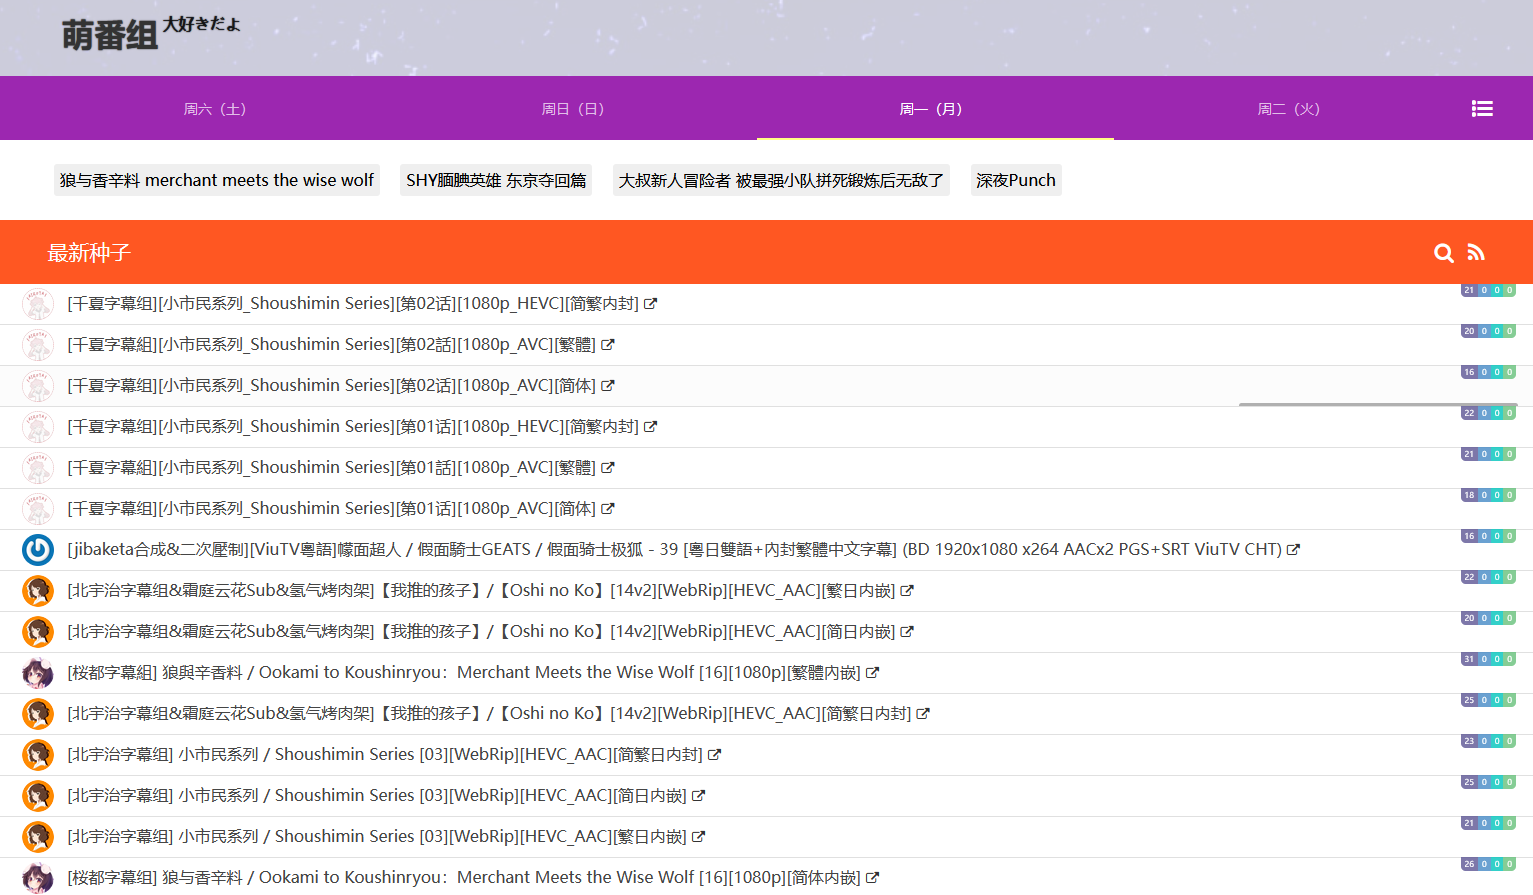Click the jibaketa uploader avatar
This screenshot has height=895, width=1533.
pos(38,549)
